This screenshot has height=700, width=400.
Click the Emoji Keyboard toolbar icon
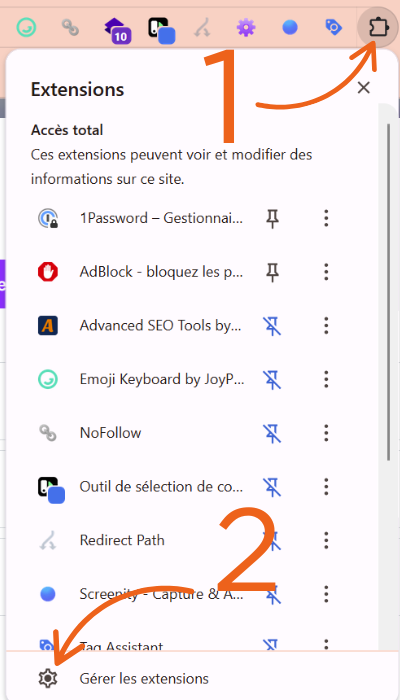tap(26, 28)
